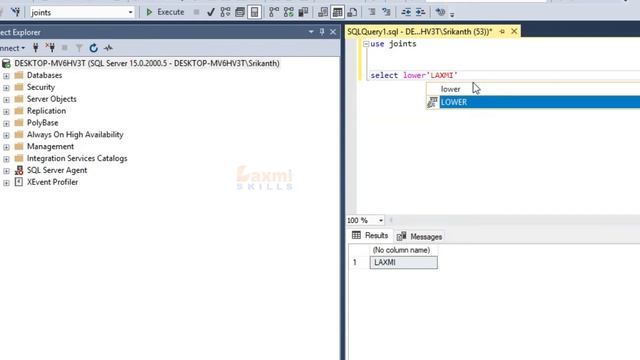Close the SQLQuery1.sql tab

coord(514,31)
